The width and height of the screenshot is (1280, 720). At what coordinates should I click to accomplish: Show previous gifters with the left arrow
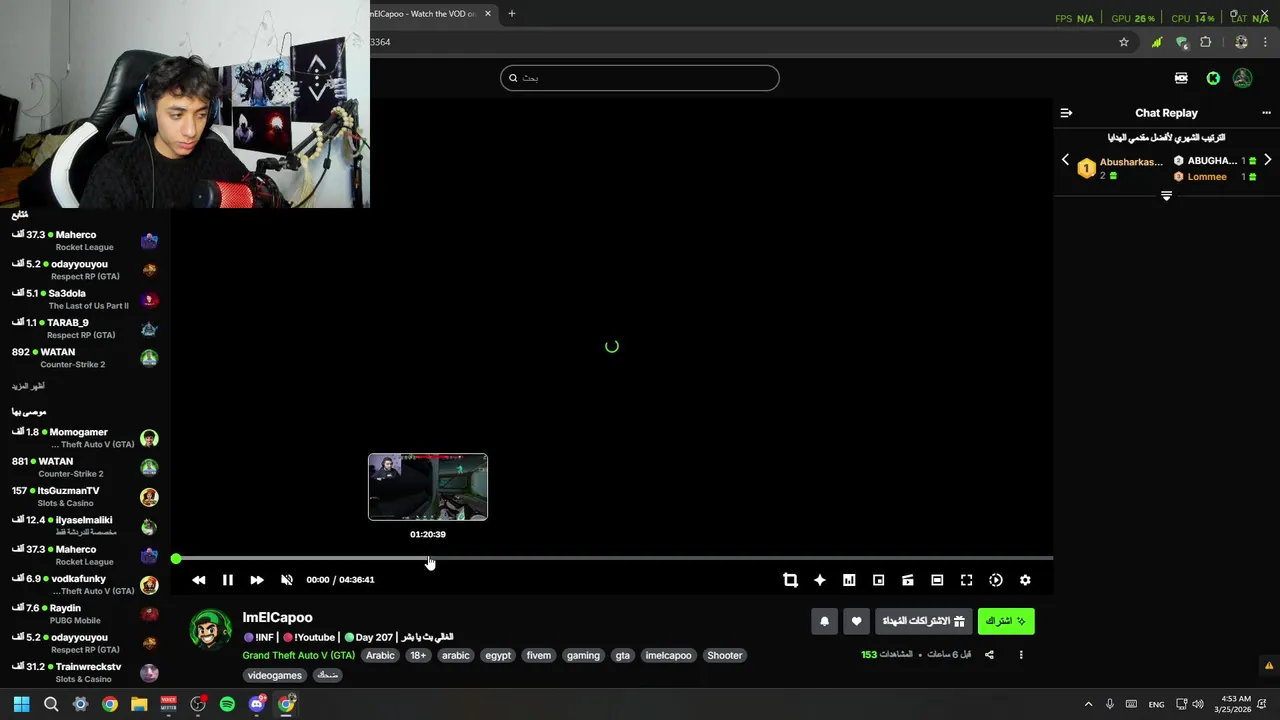1065,160
